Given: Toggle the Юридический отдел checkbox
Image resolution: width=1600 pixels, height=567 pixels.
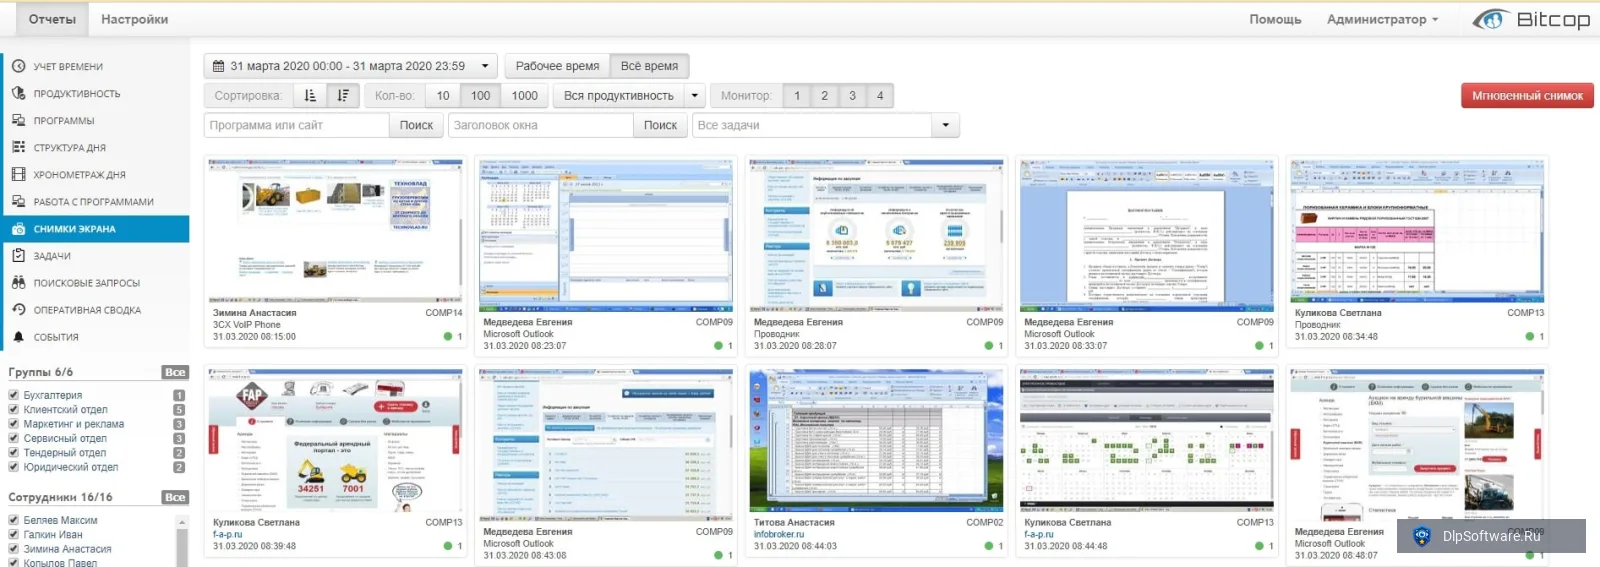Looking at the screenshot, I should click(x=14, y=467).
